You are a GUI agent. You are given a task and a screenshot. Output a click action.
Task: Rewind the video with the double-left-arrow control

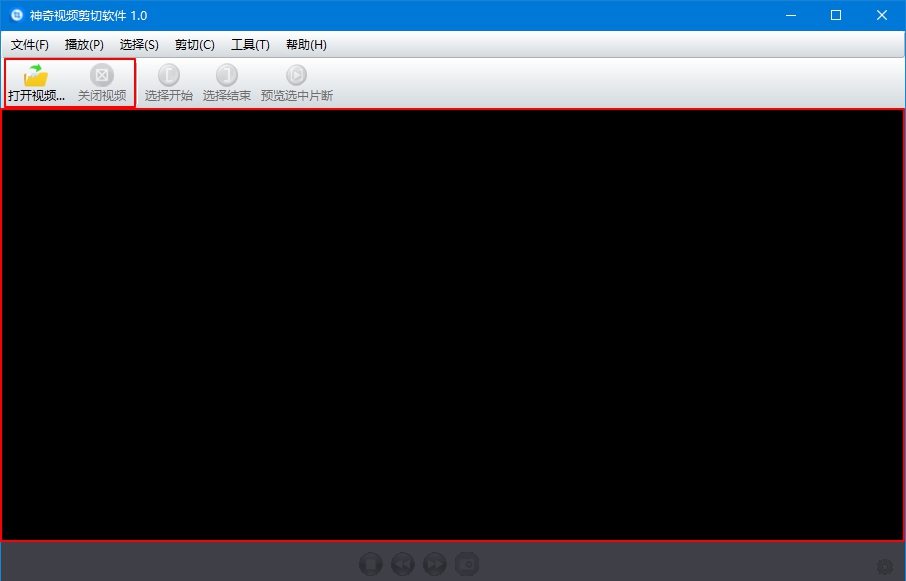(403, 563)
